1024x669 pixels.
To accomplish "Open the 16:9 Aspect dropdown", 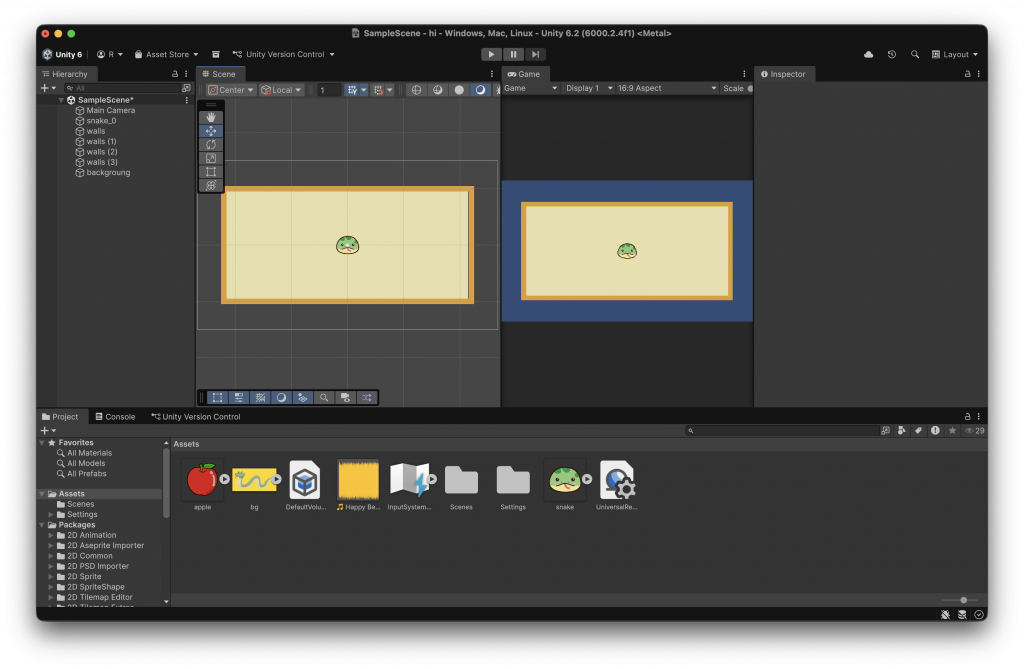I will (x=666, y=88).
